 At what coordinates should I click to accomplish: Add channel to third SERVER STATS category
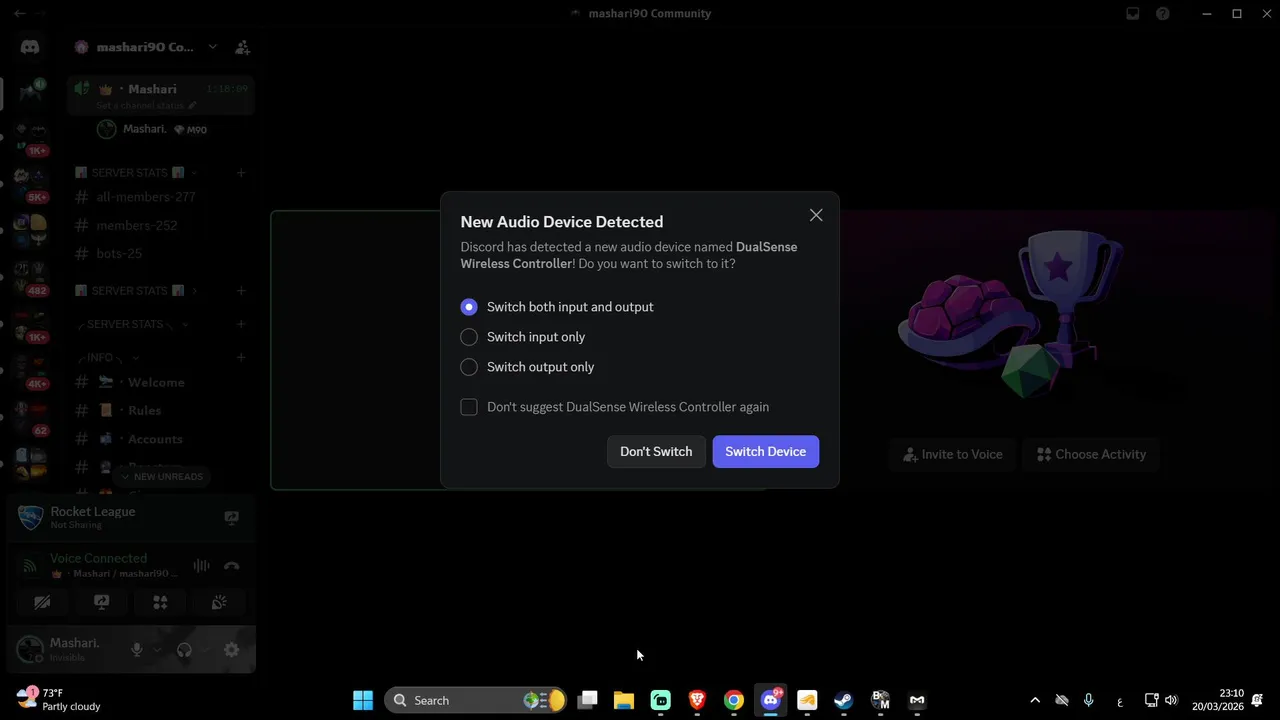[x=241, y=324]
